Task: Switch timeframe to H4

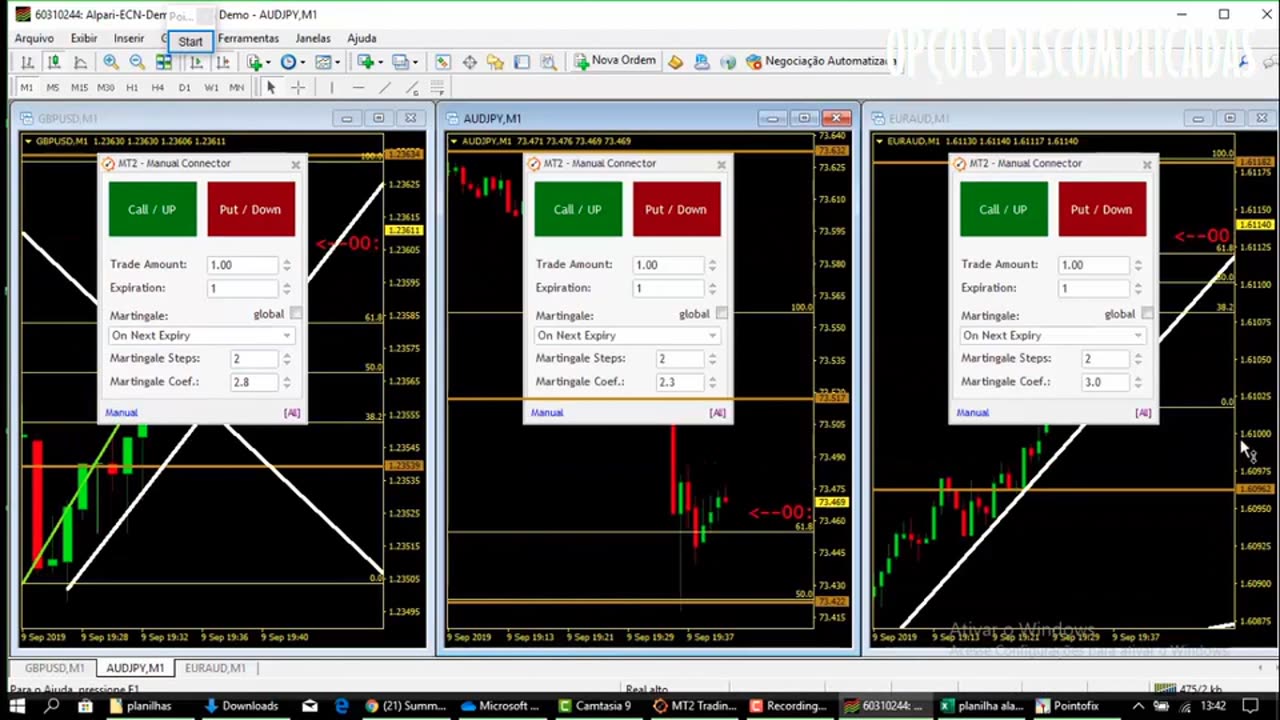Action: click(x=158, y=88)
